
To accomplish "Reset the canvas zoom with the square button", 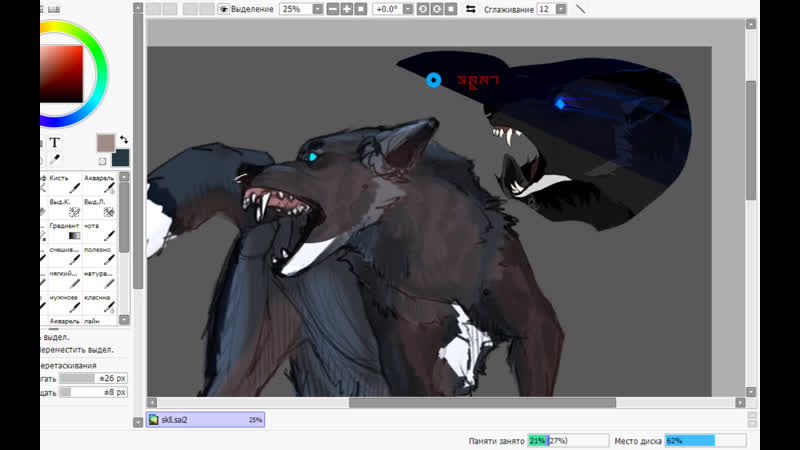I will (361, 9).
